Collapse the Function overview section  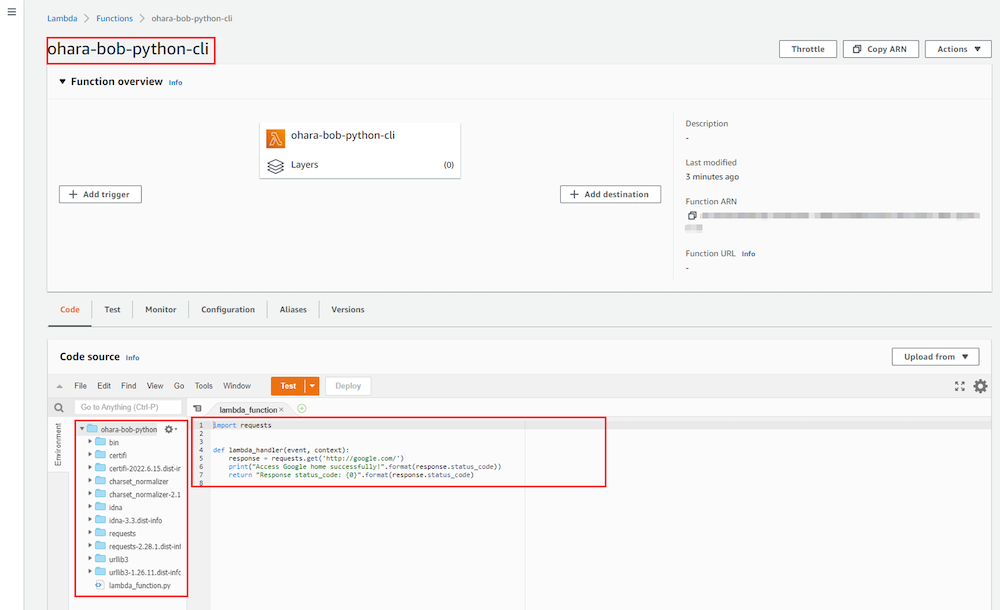(62, 82)
